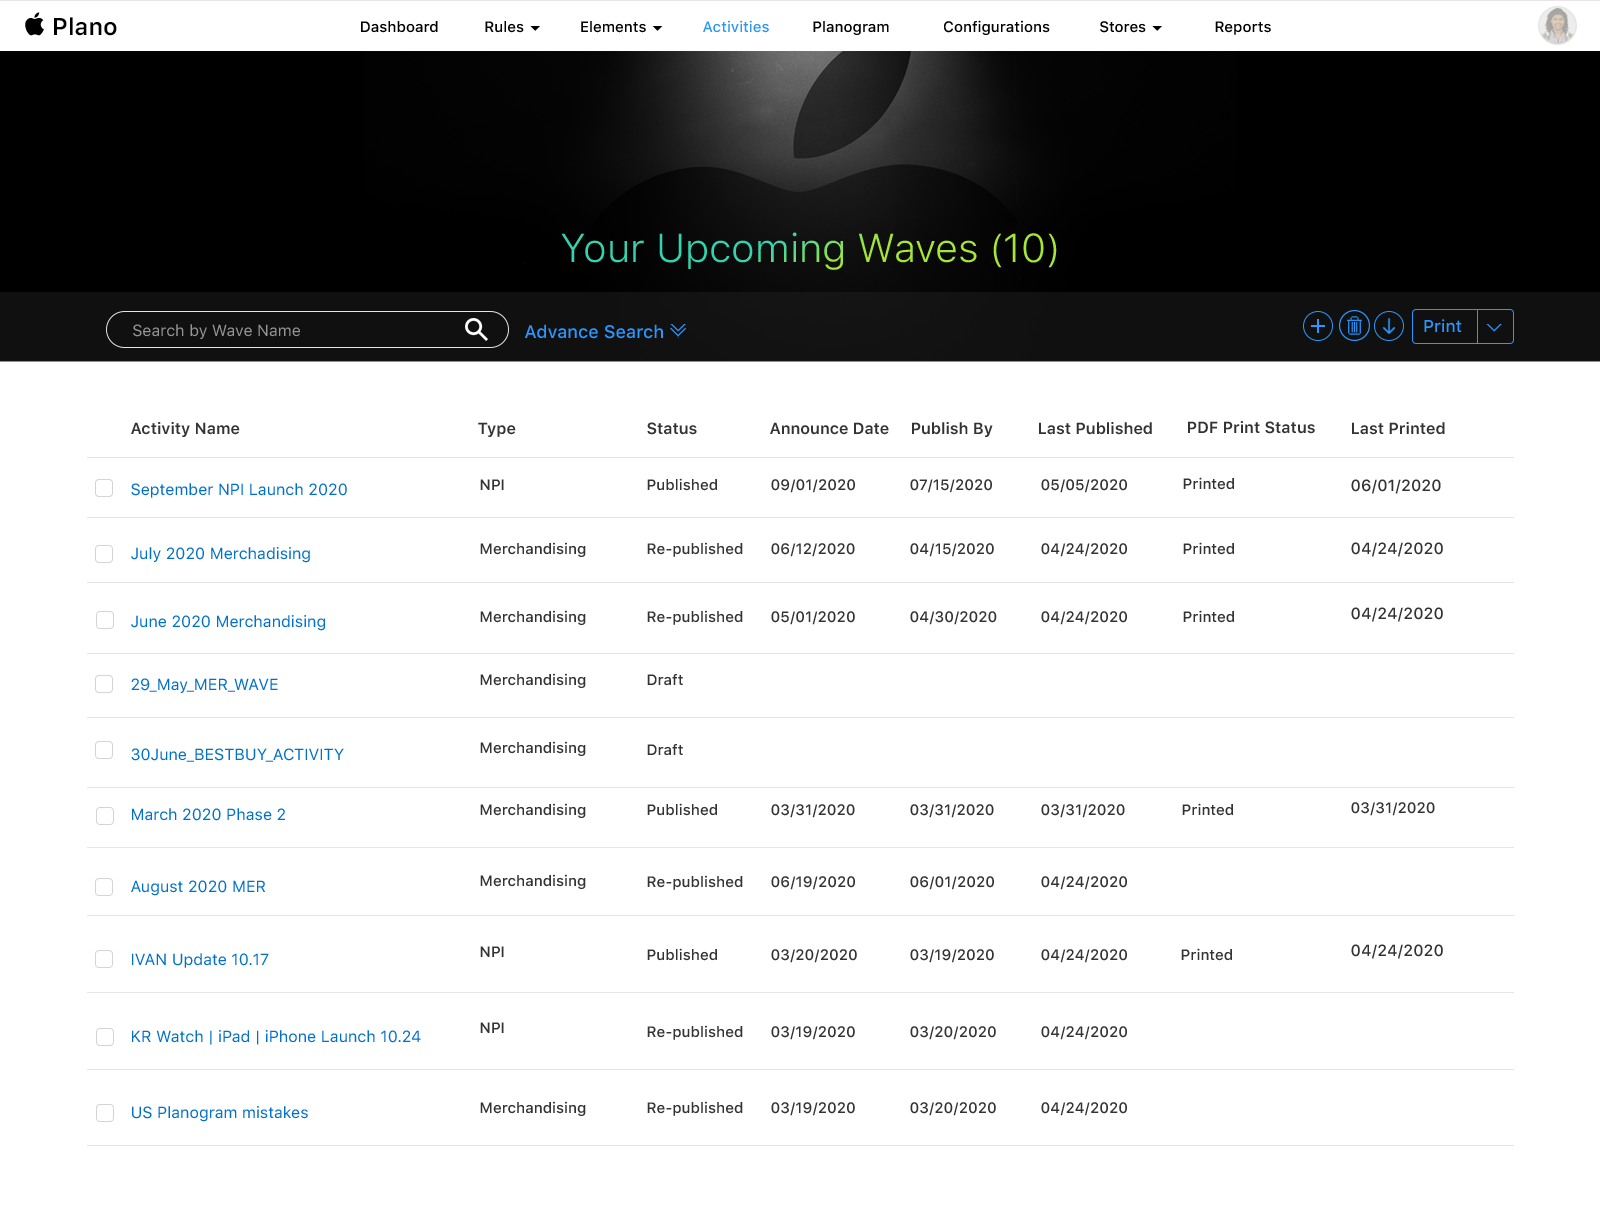Open the Rules dropdown menu
The height and width of the screenshot is (1205, 1600).
tap(512, 27)
